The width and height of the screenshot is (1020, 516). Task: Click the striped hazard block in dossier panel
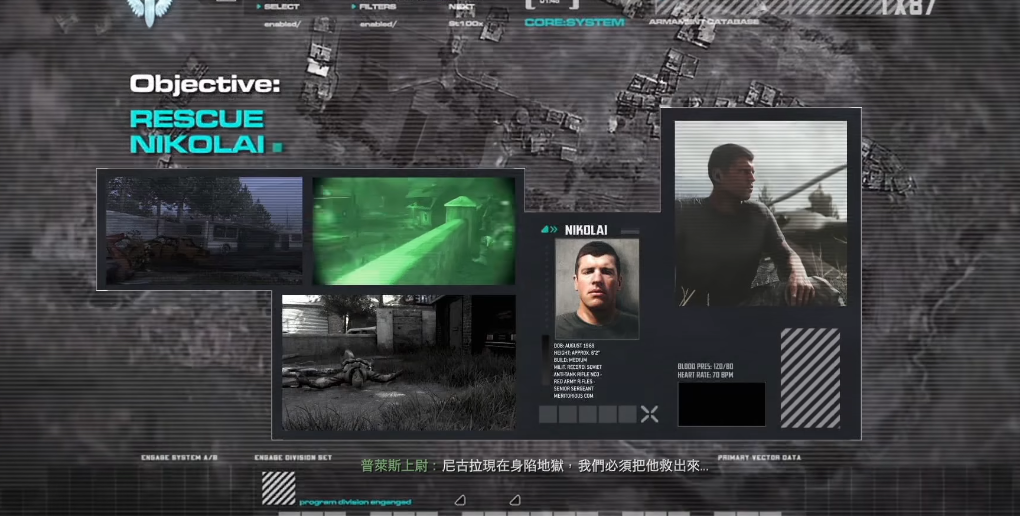pyautogui.click(x=810, y=378)
